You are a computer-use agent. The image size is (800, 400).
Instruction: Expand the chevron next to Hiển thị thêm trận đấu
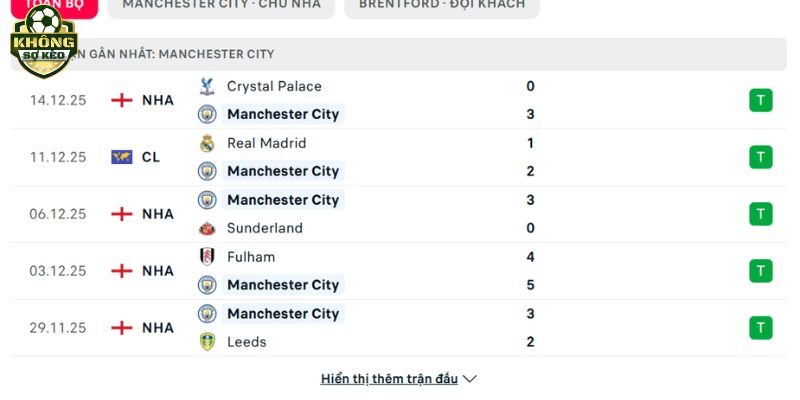(470, 379)
